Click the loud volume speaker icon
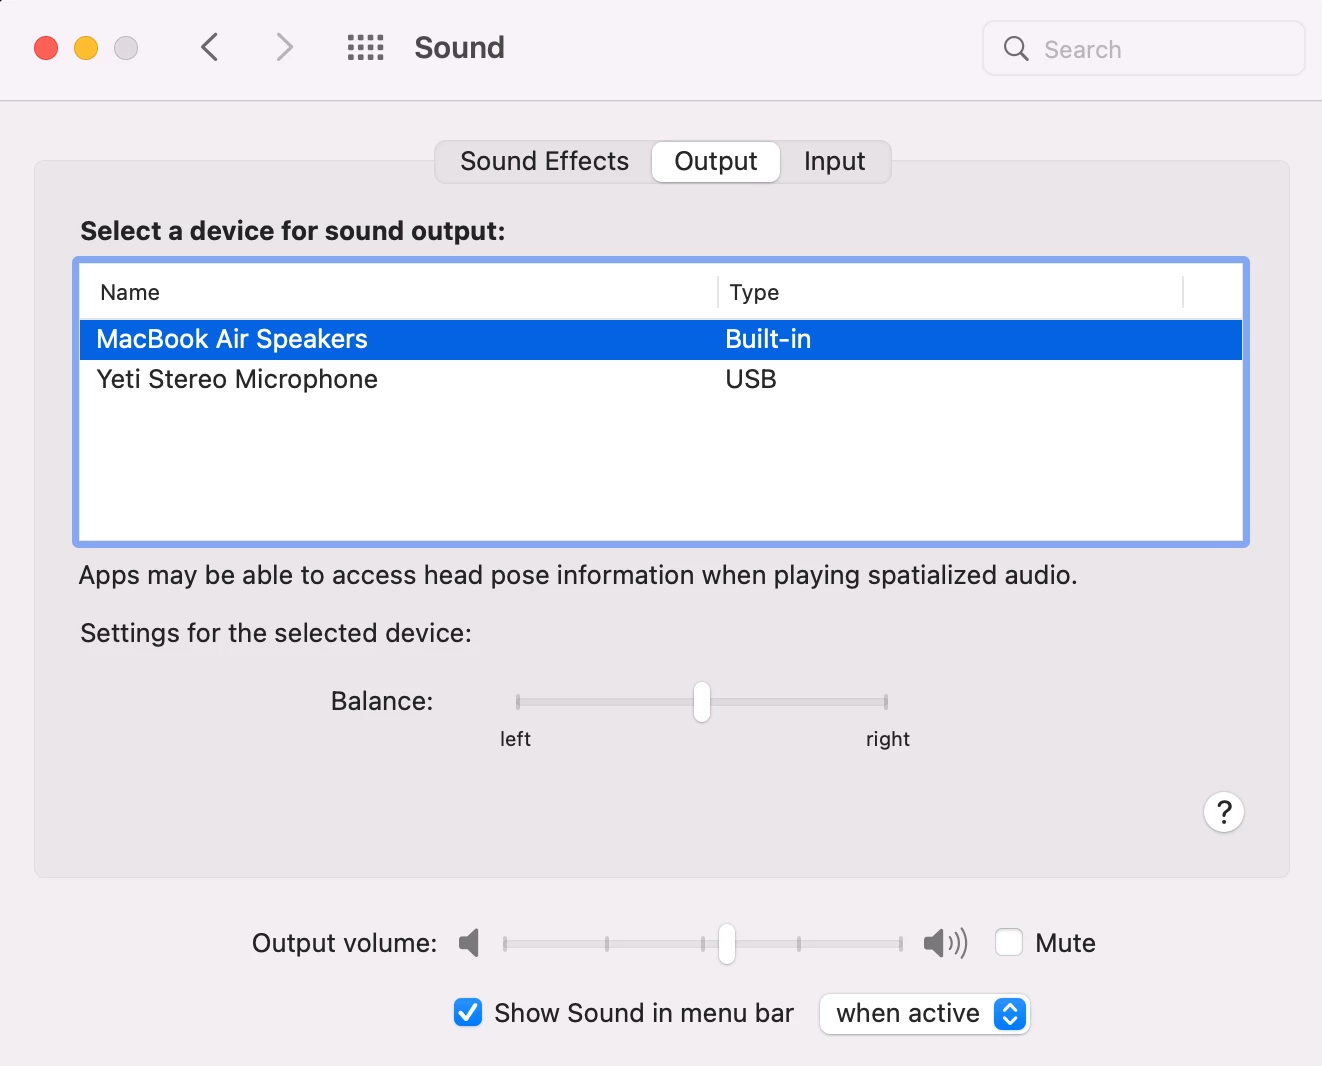 point(945,943)
